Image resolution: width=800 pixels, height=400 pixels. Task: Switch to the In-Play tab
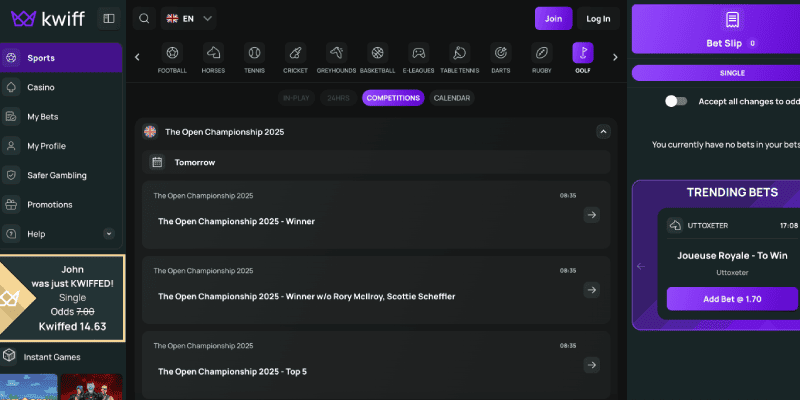(296, 98)
